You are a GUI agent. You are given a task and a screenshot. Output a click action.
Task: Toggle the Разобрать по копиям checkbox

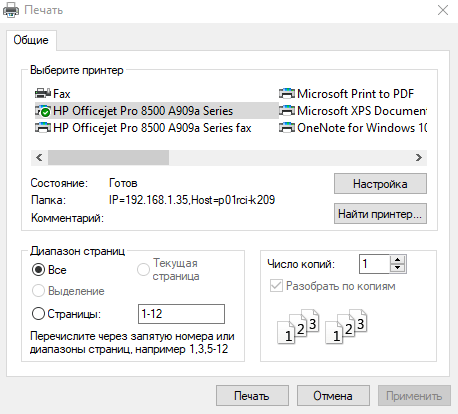click(x=276, y=286)
